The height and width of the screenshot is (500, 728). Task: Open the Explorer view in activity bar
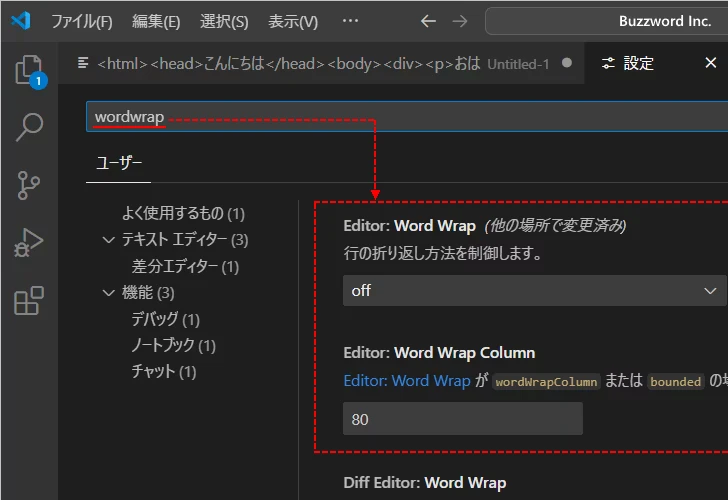pyautogui.click(x=29, y=71)
